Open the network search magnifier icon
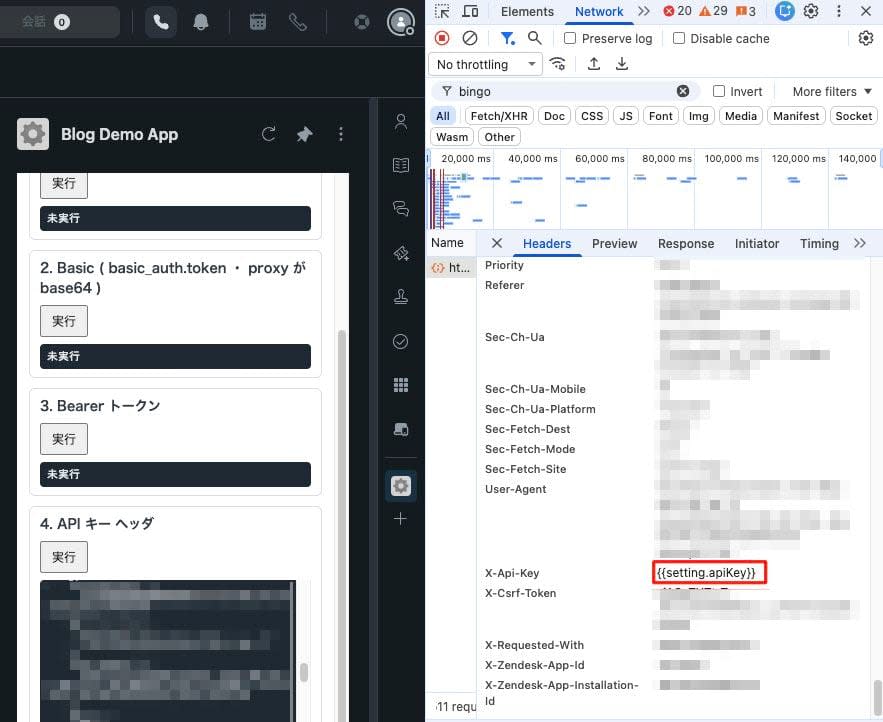 tap(534, 38)
